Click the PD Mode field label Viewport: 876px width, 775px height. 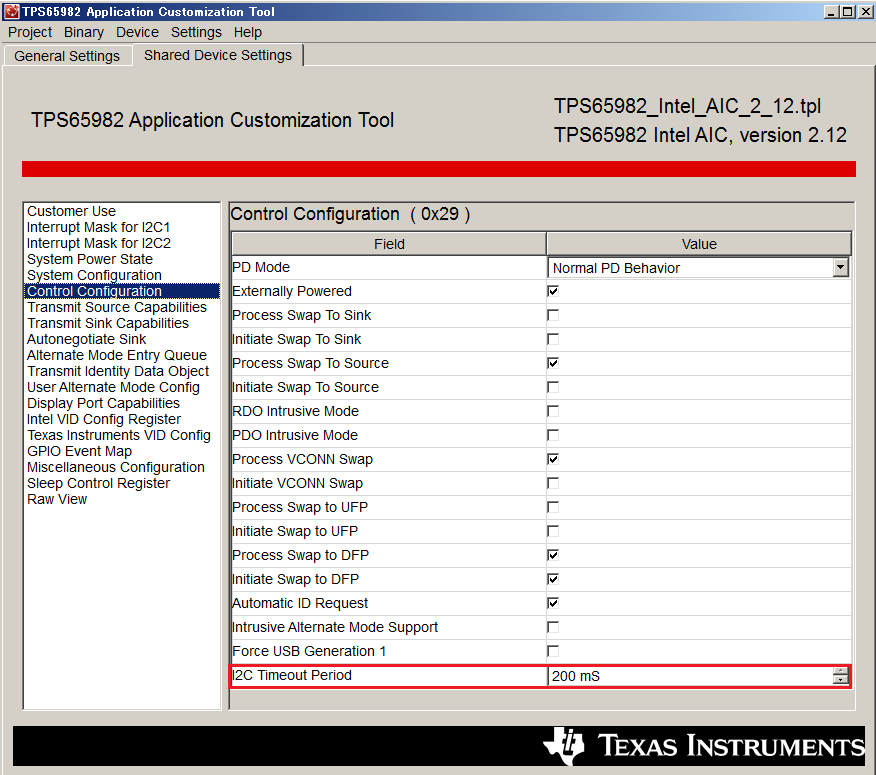[261, 268]
